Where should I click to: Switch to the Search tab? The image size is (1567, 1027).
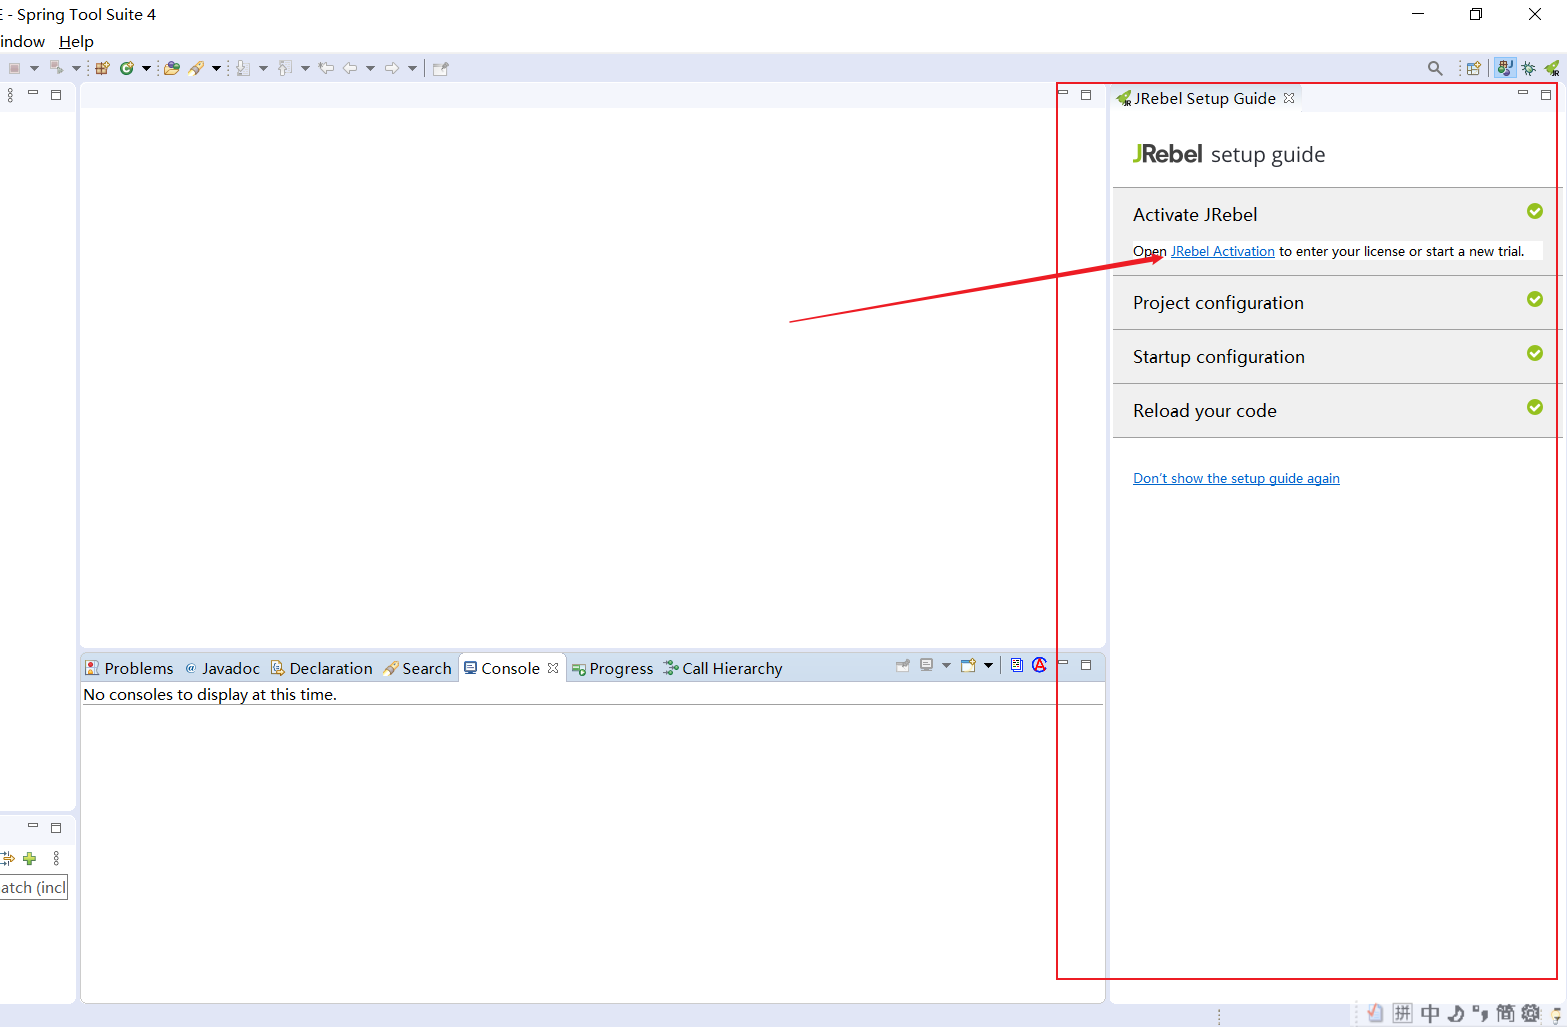417,668
